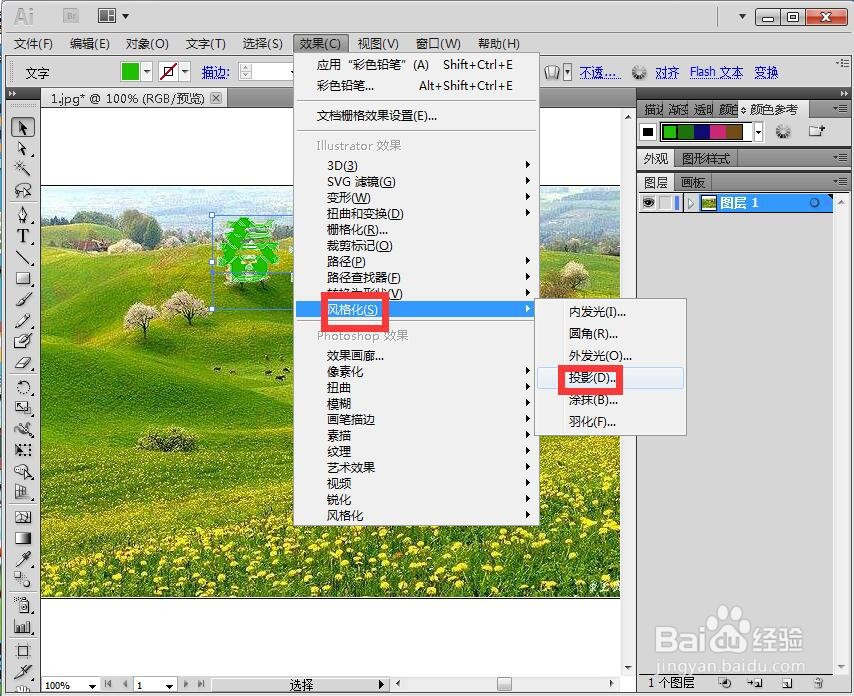This screenshot has height=696, width=854.
Task: Close the 1.jpg document tab
Action: click(x=216, y=98)
